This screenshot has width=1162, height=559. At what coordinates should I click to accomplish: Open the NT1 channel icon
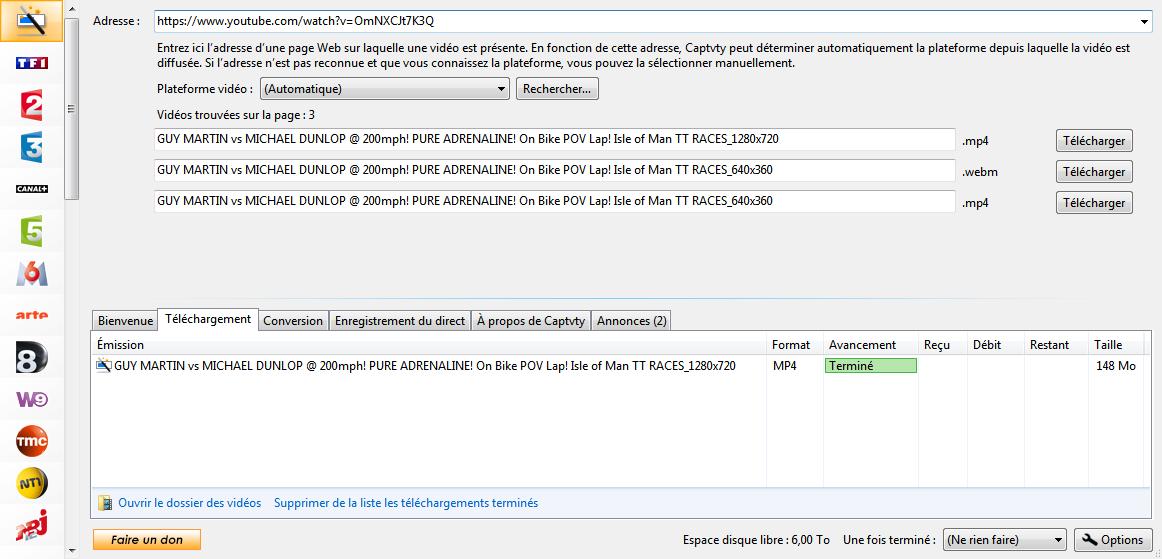click(x=31, y=483)
